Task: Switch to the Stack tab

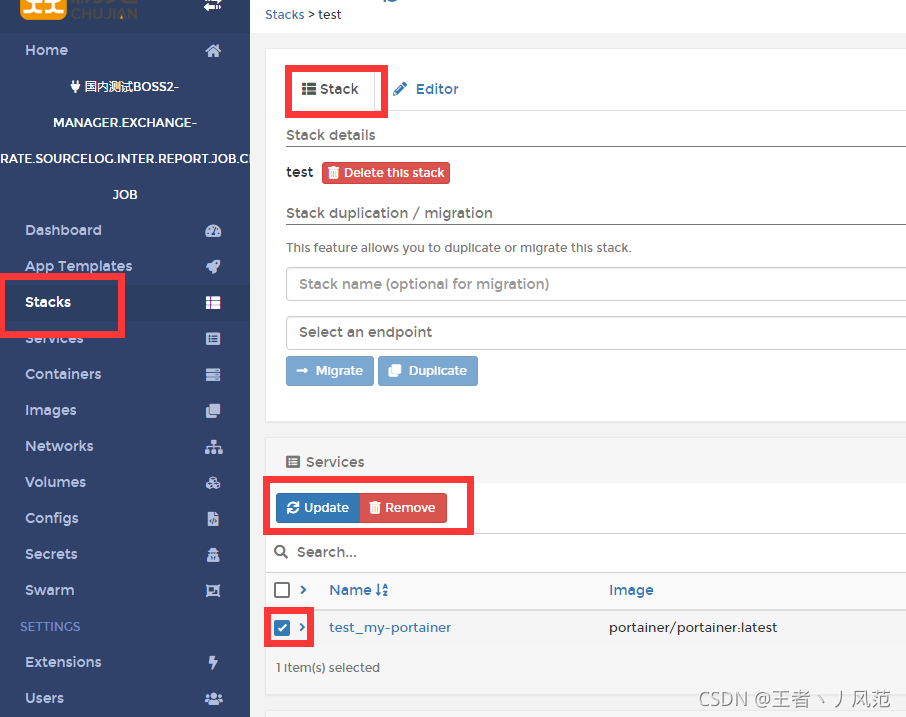Action: tap(331, 89)
